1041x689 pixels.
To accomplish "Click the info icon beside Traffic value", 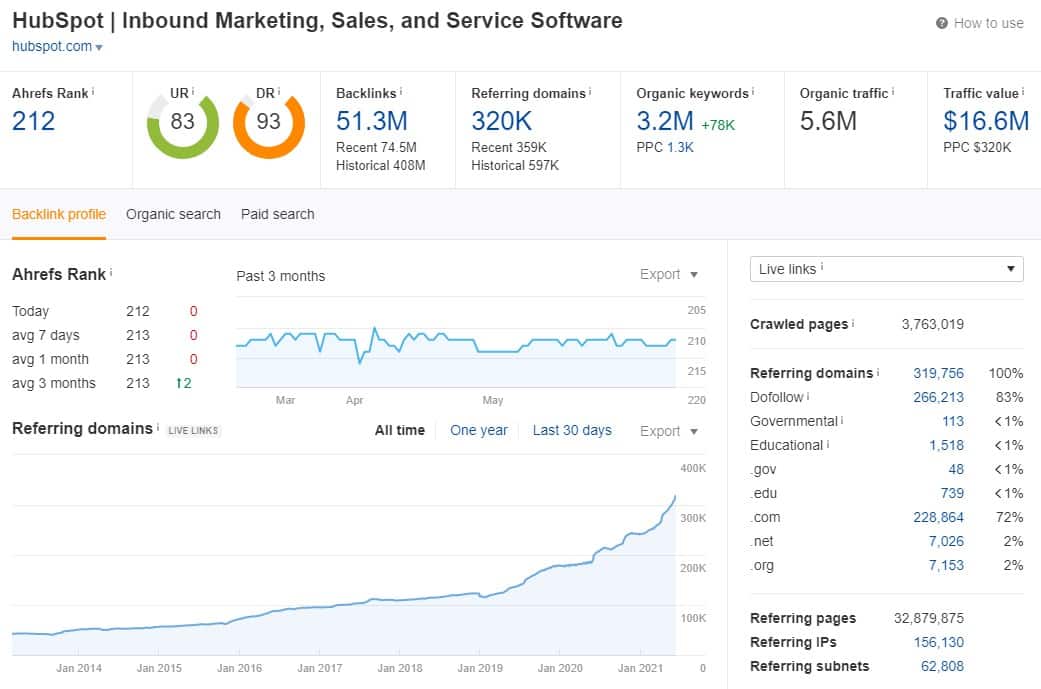I will pyautogui.click(x=1023, y=91).
